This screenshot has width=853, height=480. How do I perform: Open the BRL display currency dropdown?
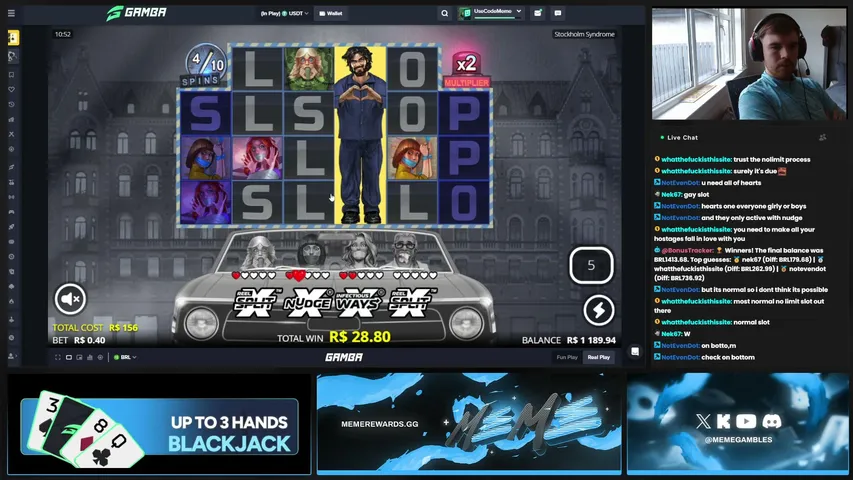[125, 358]
